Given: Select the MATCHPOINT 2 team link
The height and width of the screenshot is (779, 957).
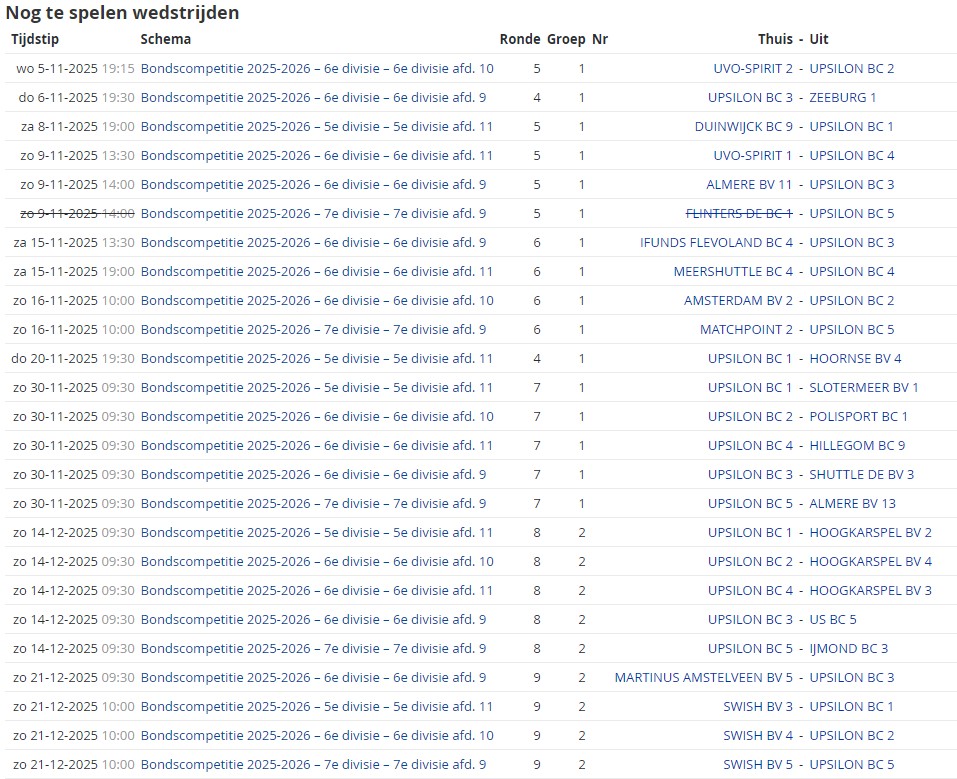Looking at the screenshot, I should click(x=746, y=330).
